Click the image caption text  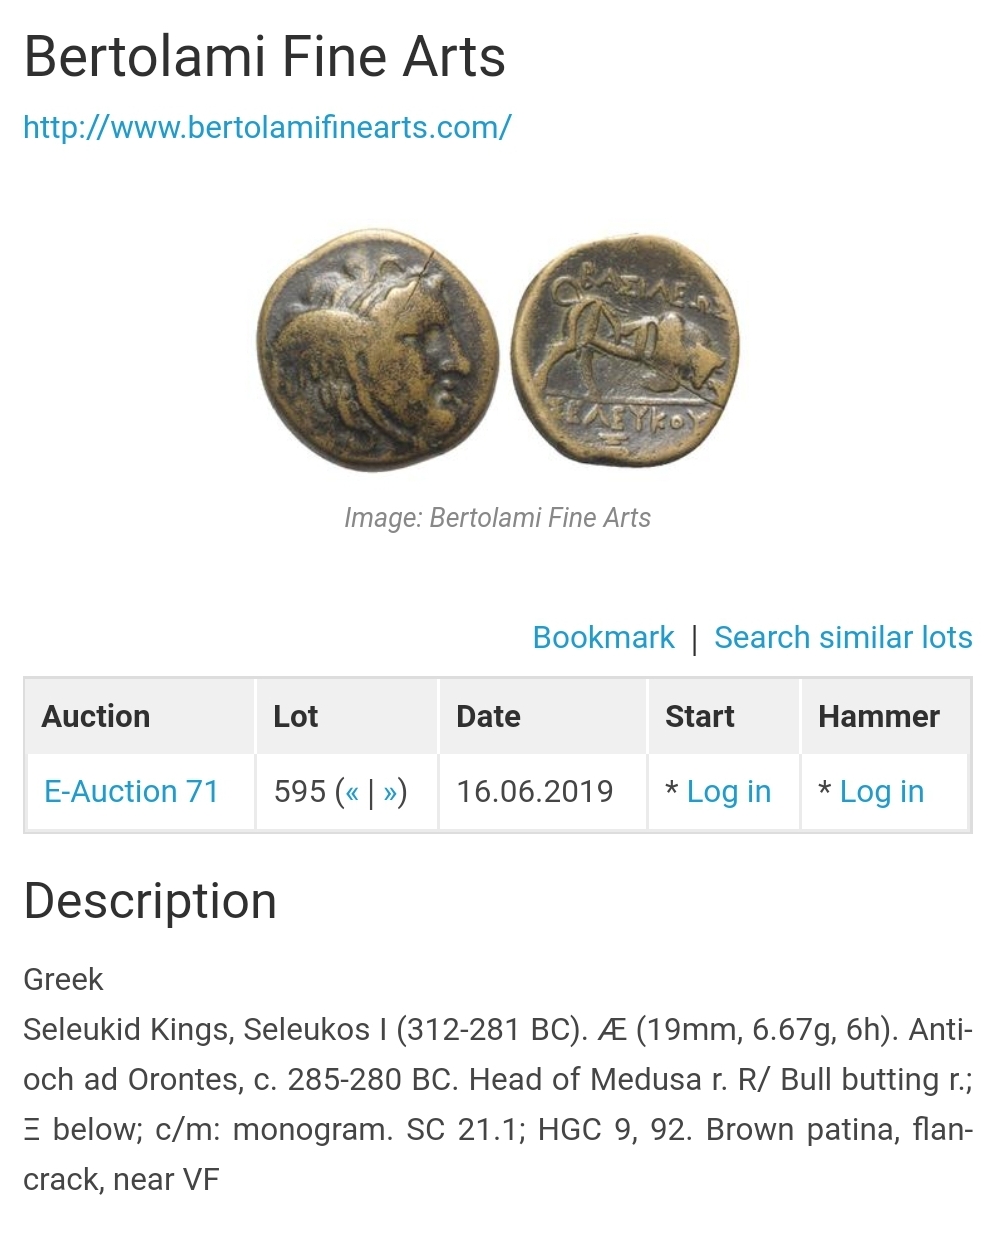tap(497, 518)
